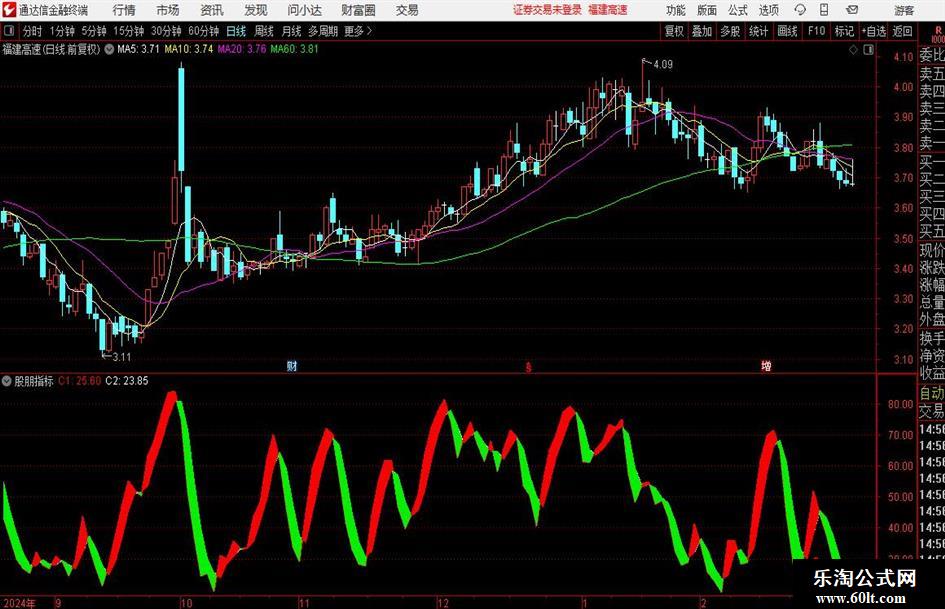Click the 财 event marker on chart
This screenshot has height=609, width=945.
click(x=292, y=365)
